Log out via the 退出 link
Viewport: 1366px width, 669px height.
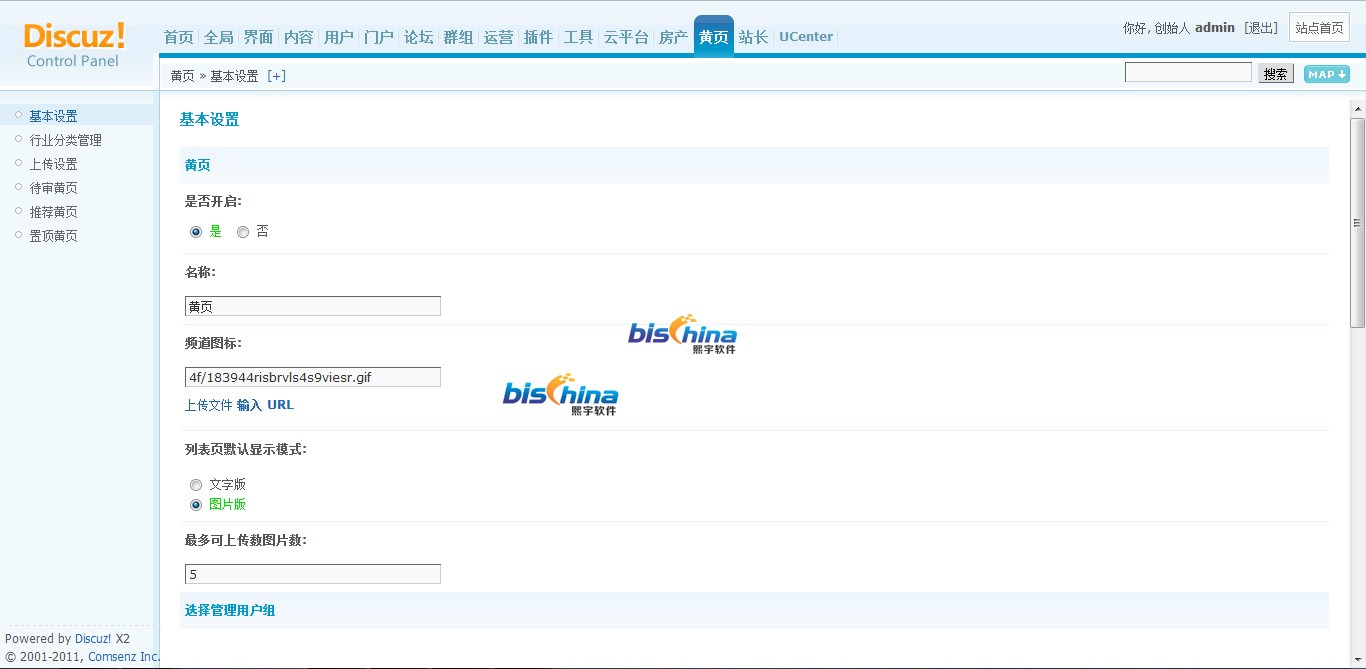coord(1261,28)
